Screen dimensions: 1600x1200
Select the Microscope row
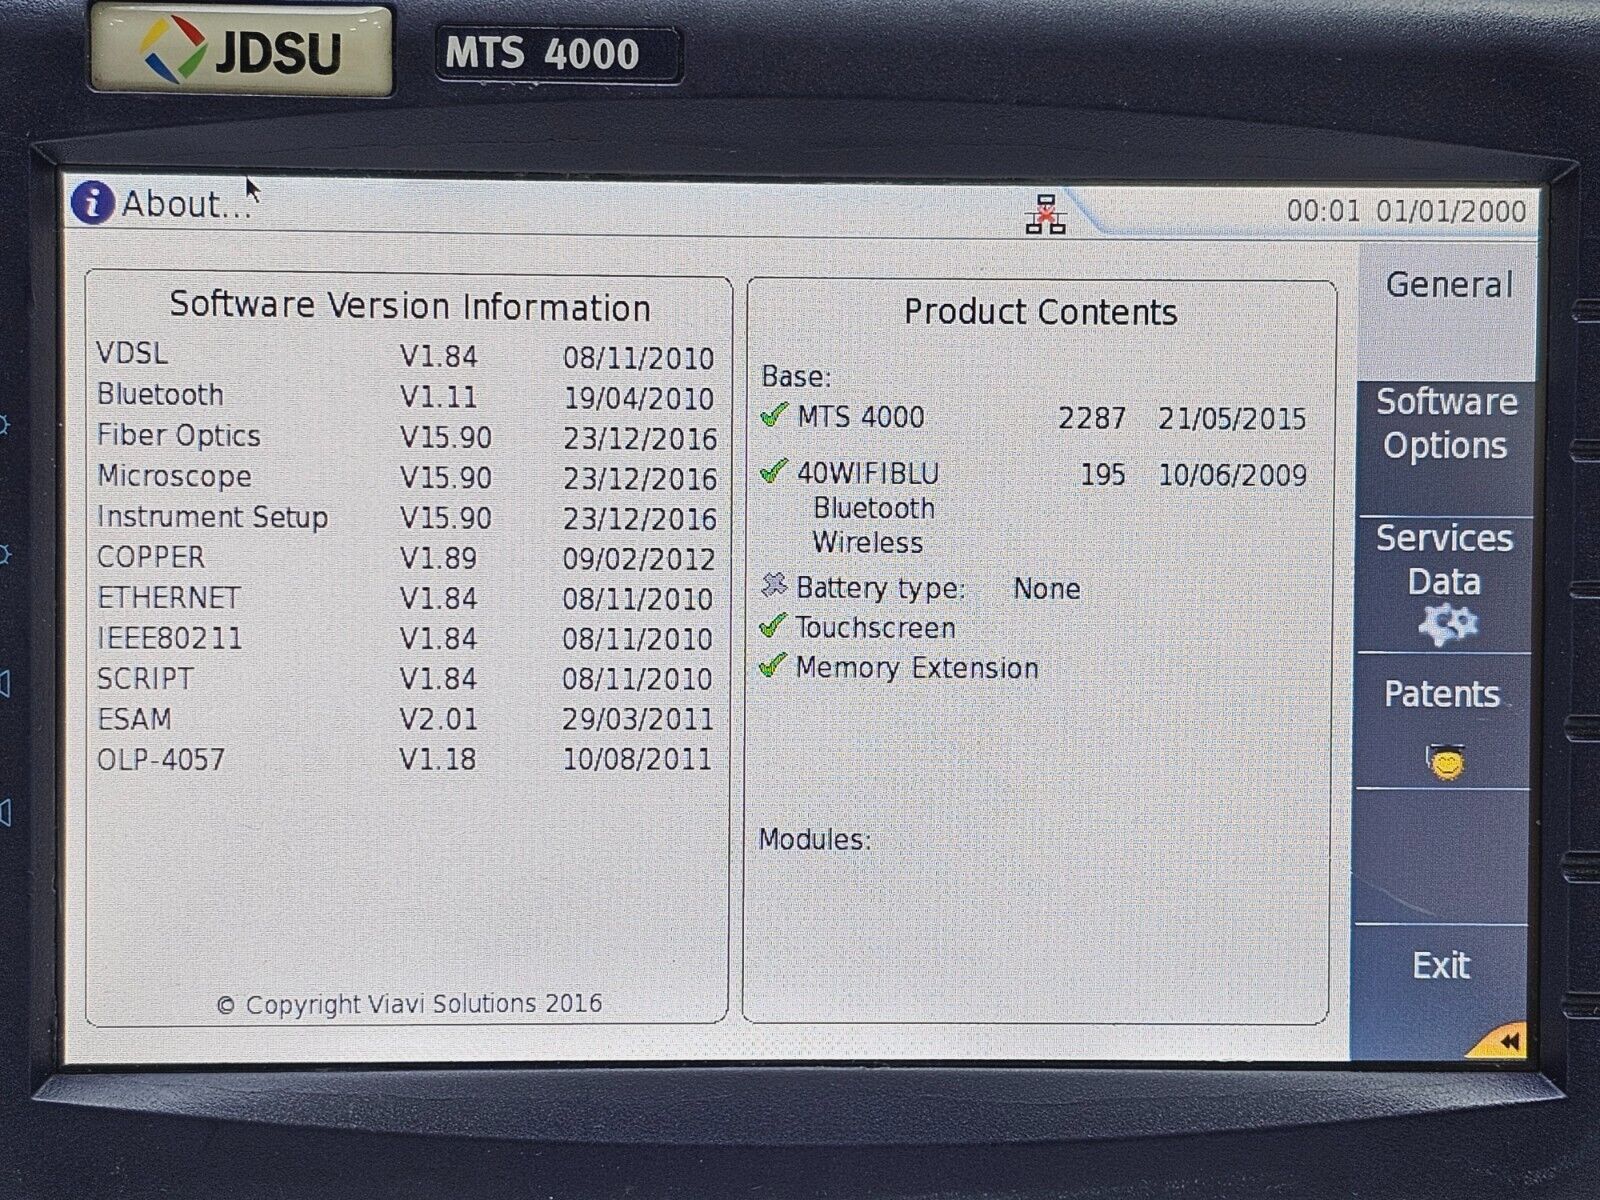[x=406, y=477]
